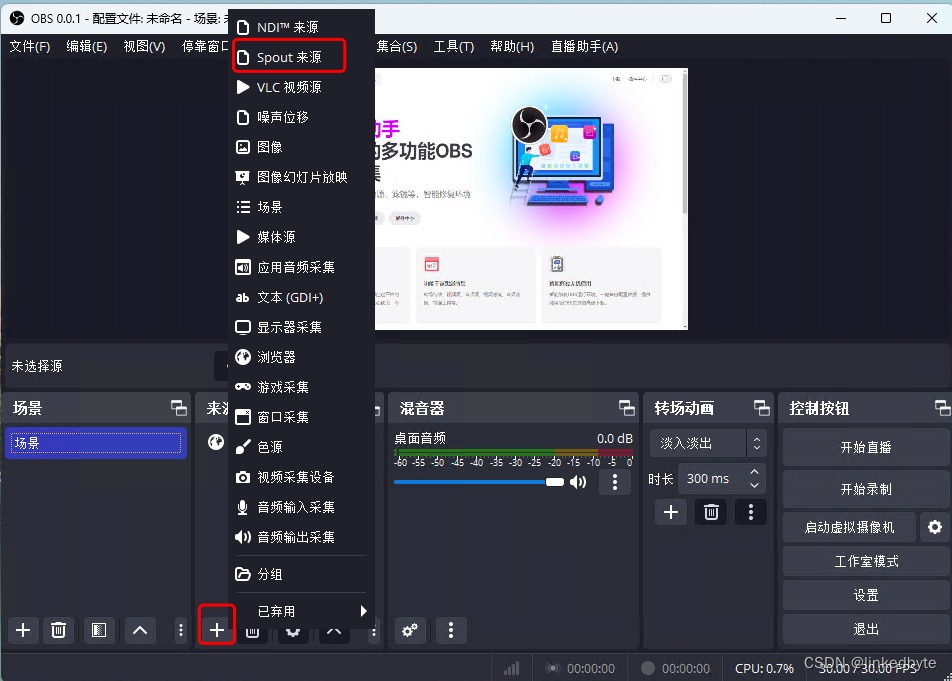Open virtual camera settings gear icon
This screenshot has height=681, width=952.
click(x=935, y=527)
